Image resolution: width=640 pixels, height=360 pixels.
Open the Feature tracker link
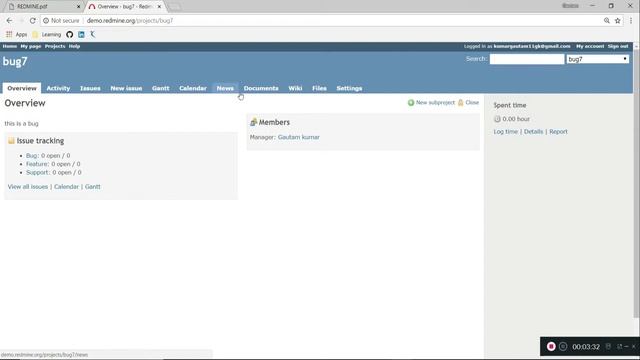coord(37,164)
